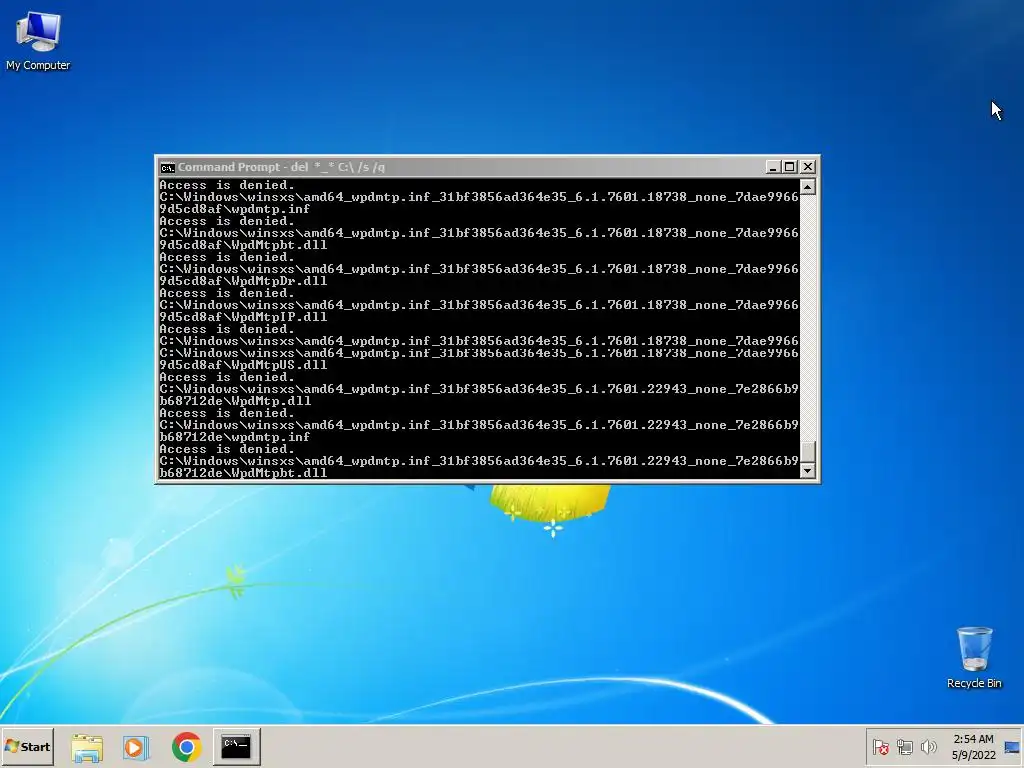Launch Windows Media Player from the taskbar
Viewport: 1024px width, 768px height.
pyautogui.click(x=136, y=746)
